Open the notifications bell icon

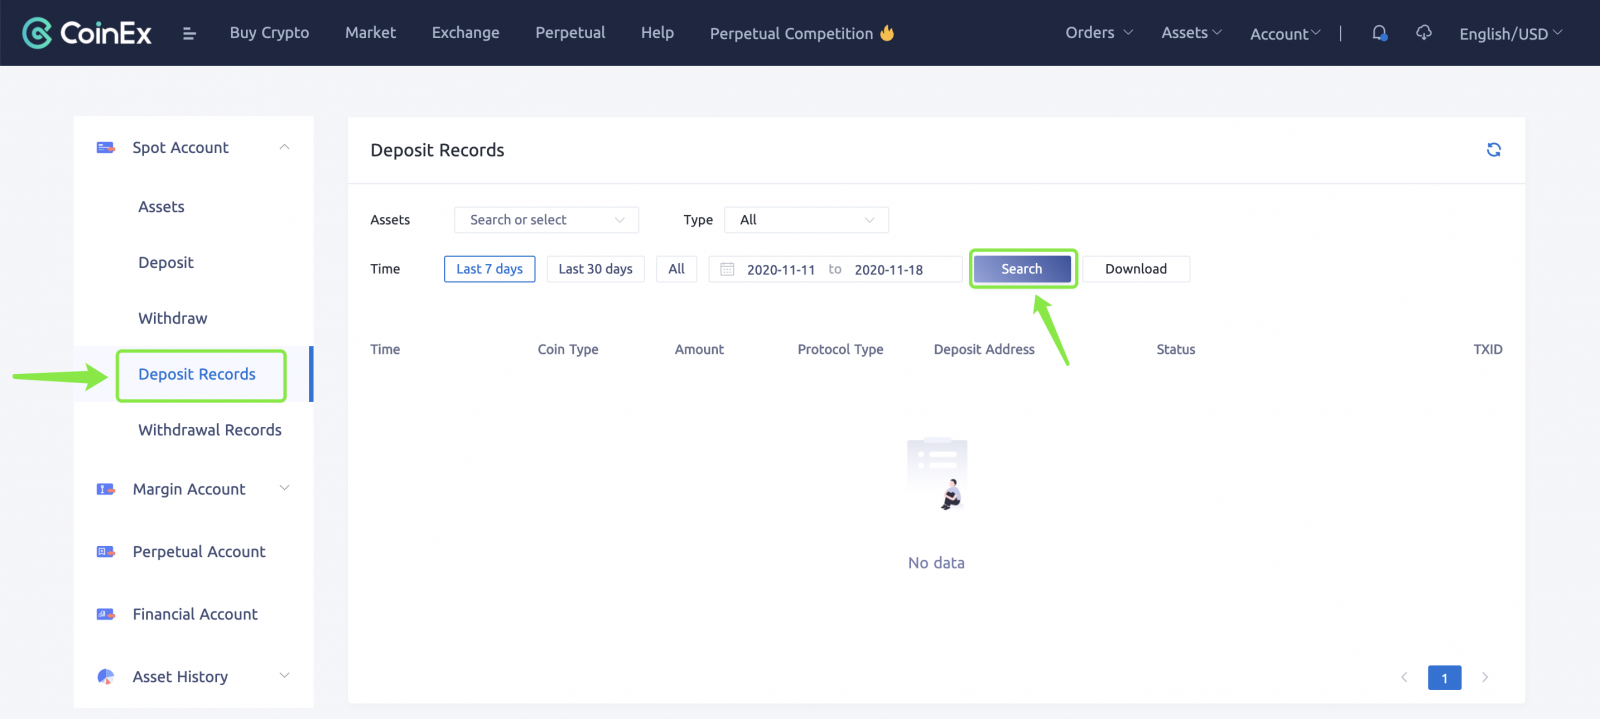[1379, 33]
